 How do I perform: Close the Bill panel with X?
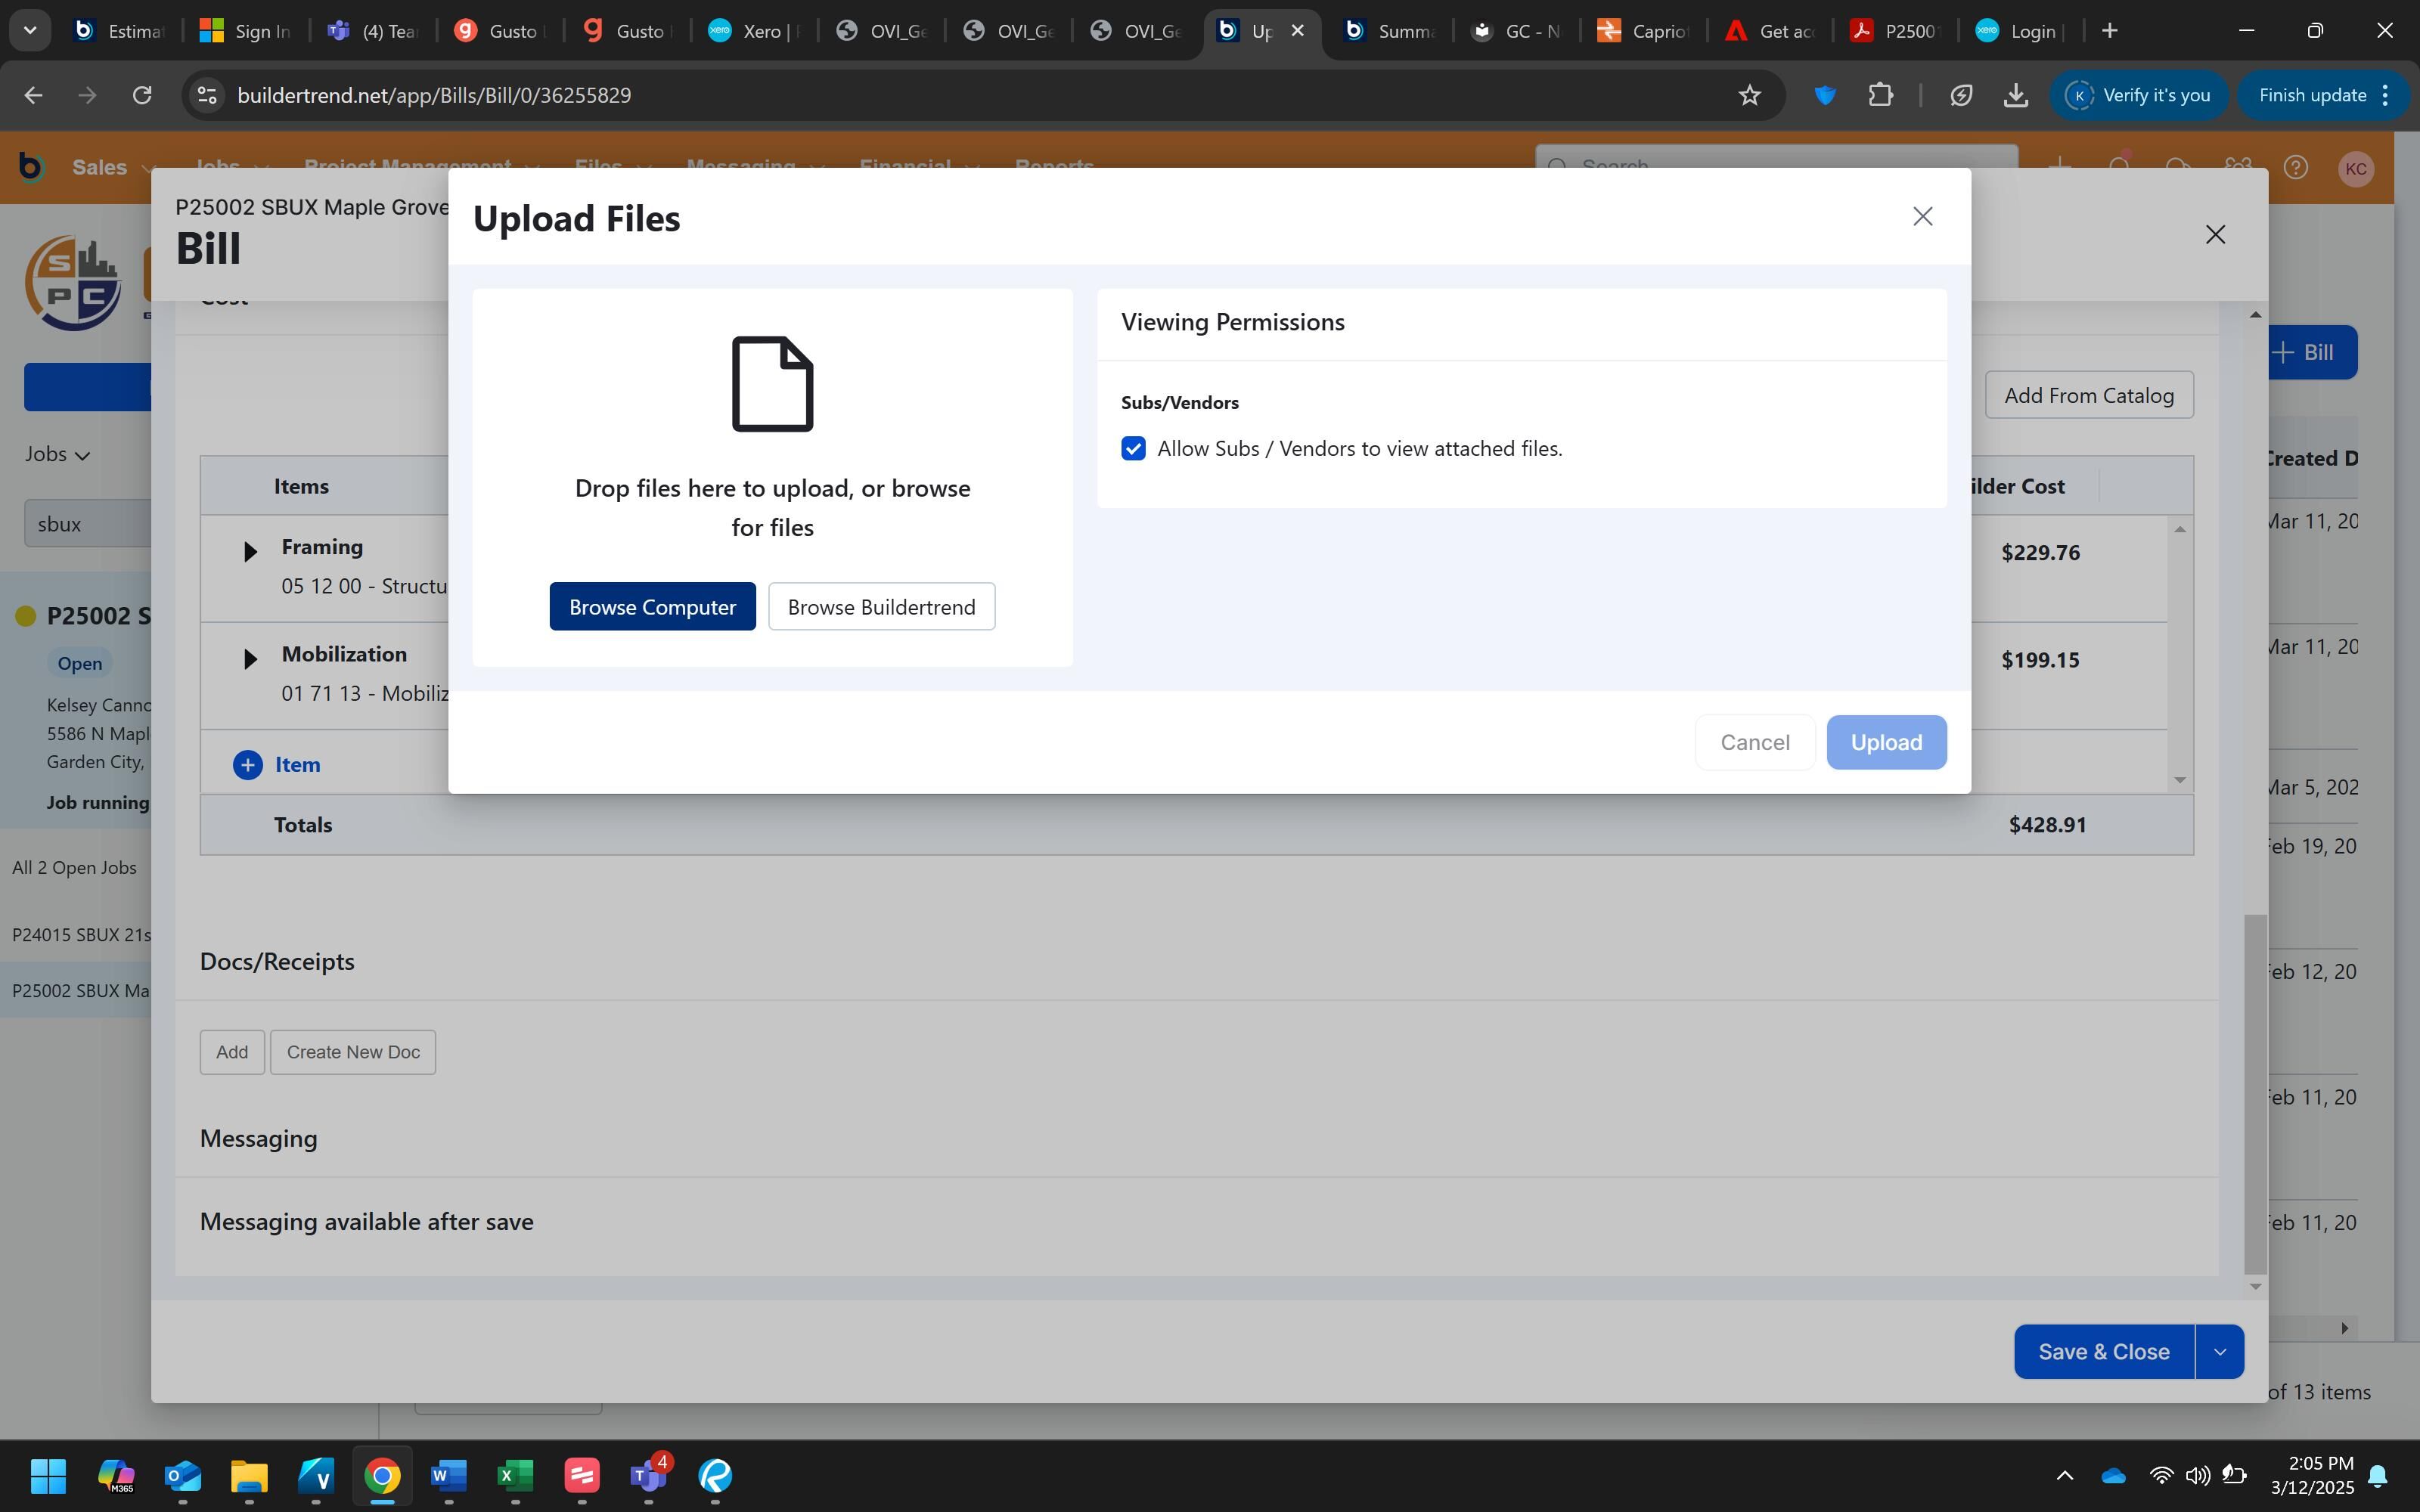(2214, 234)
